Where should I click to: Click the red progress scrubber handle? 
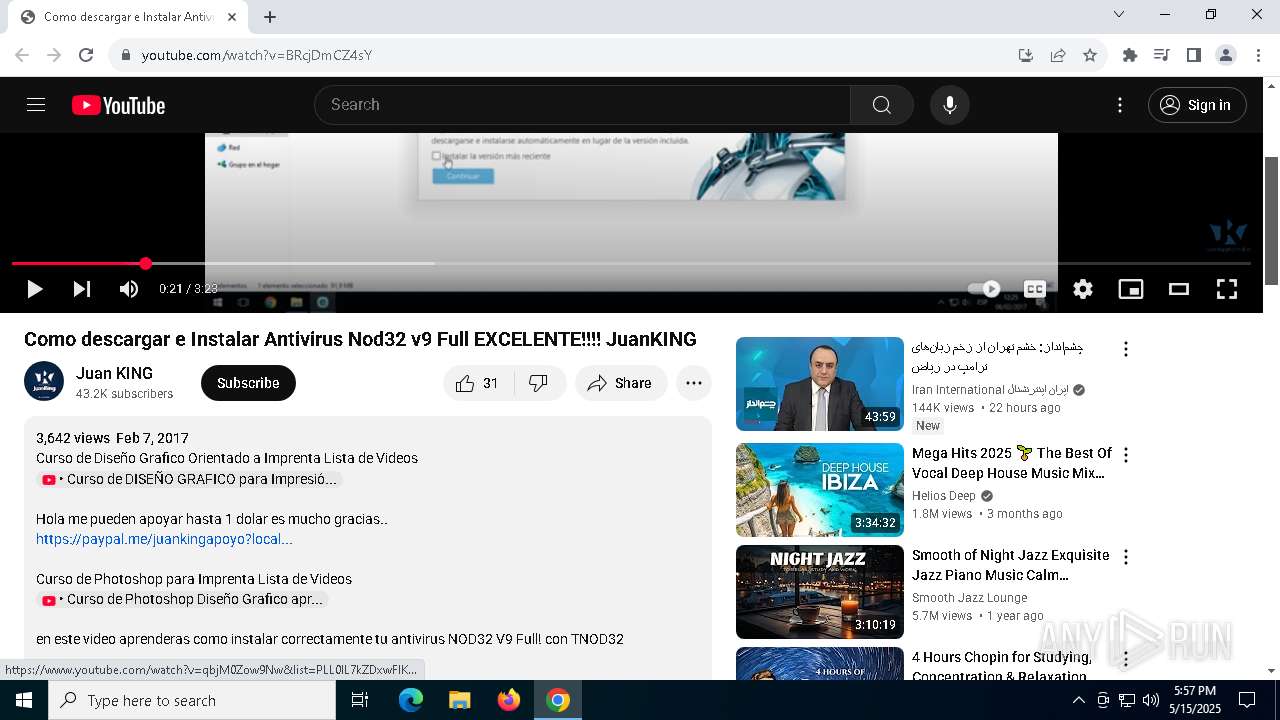[x=146, y=263]
